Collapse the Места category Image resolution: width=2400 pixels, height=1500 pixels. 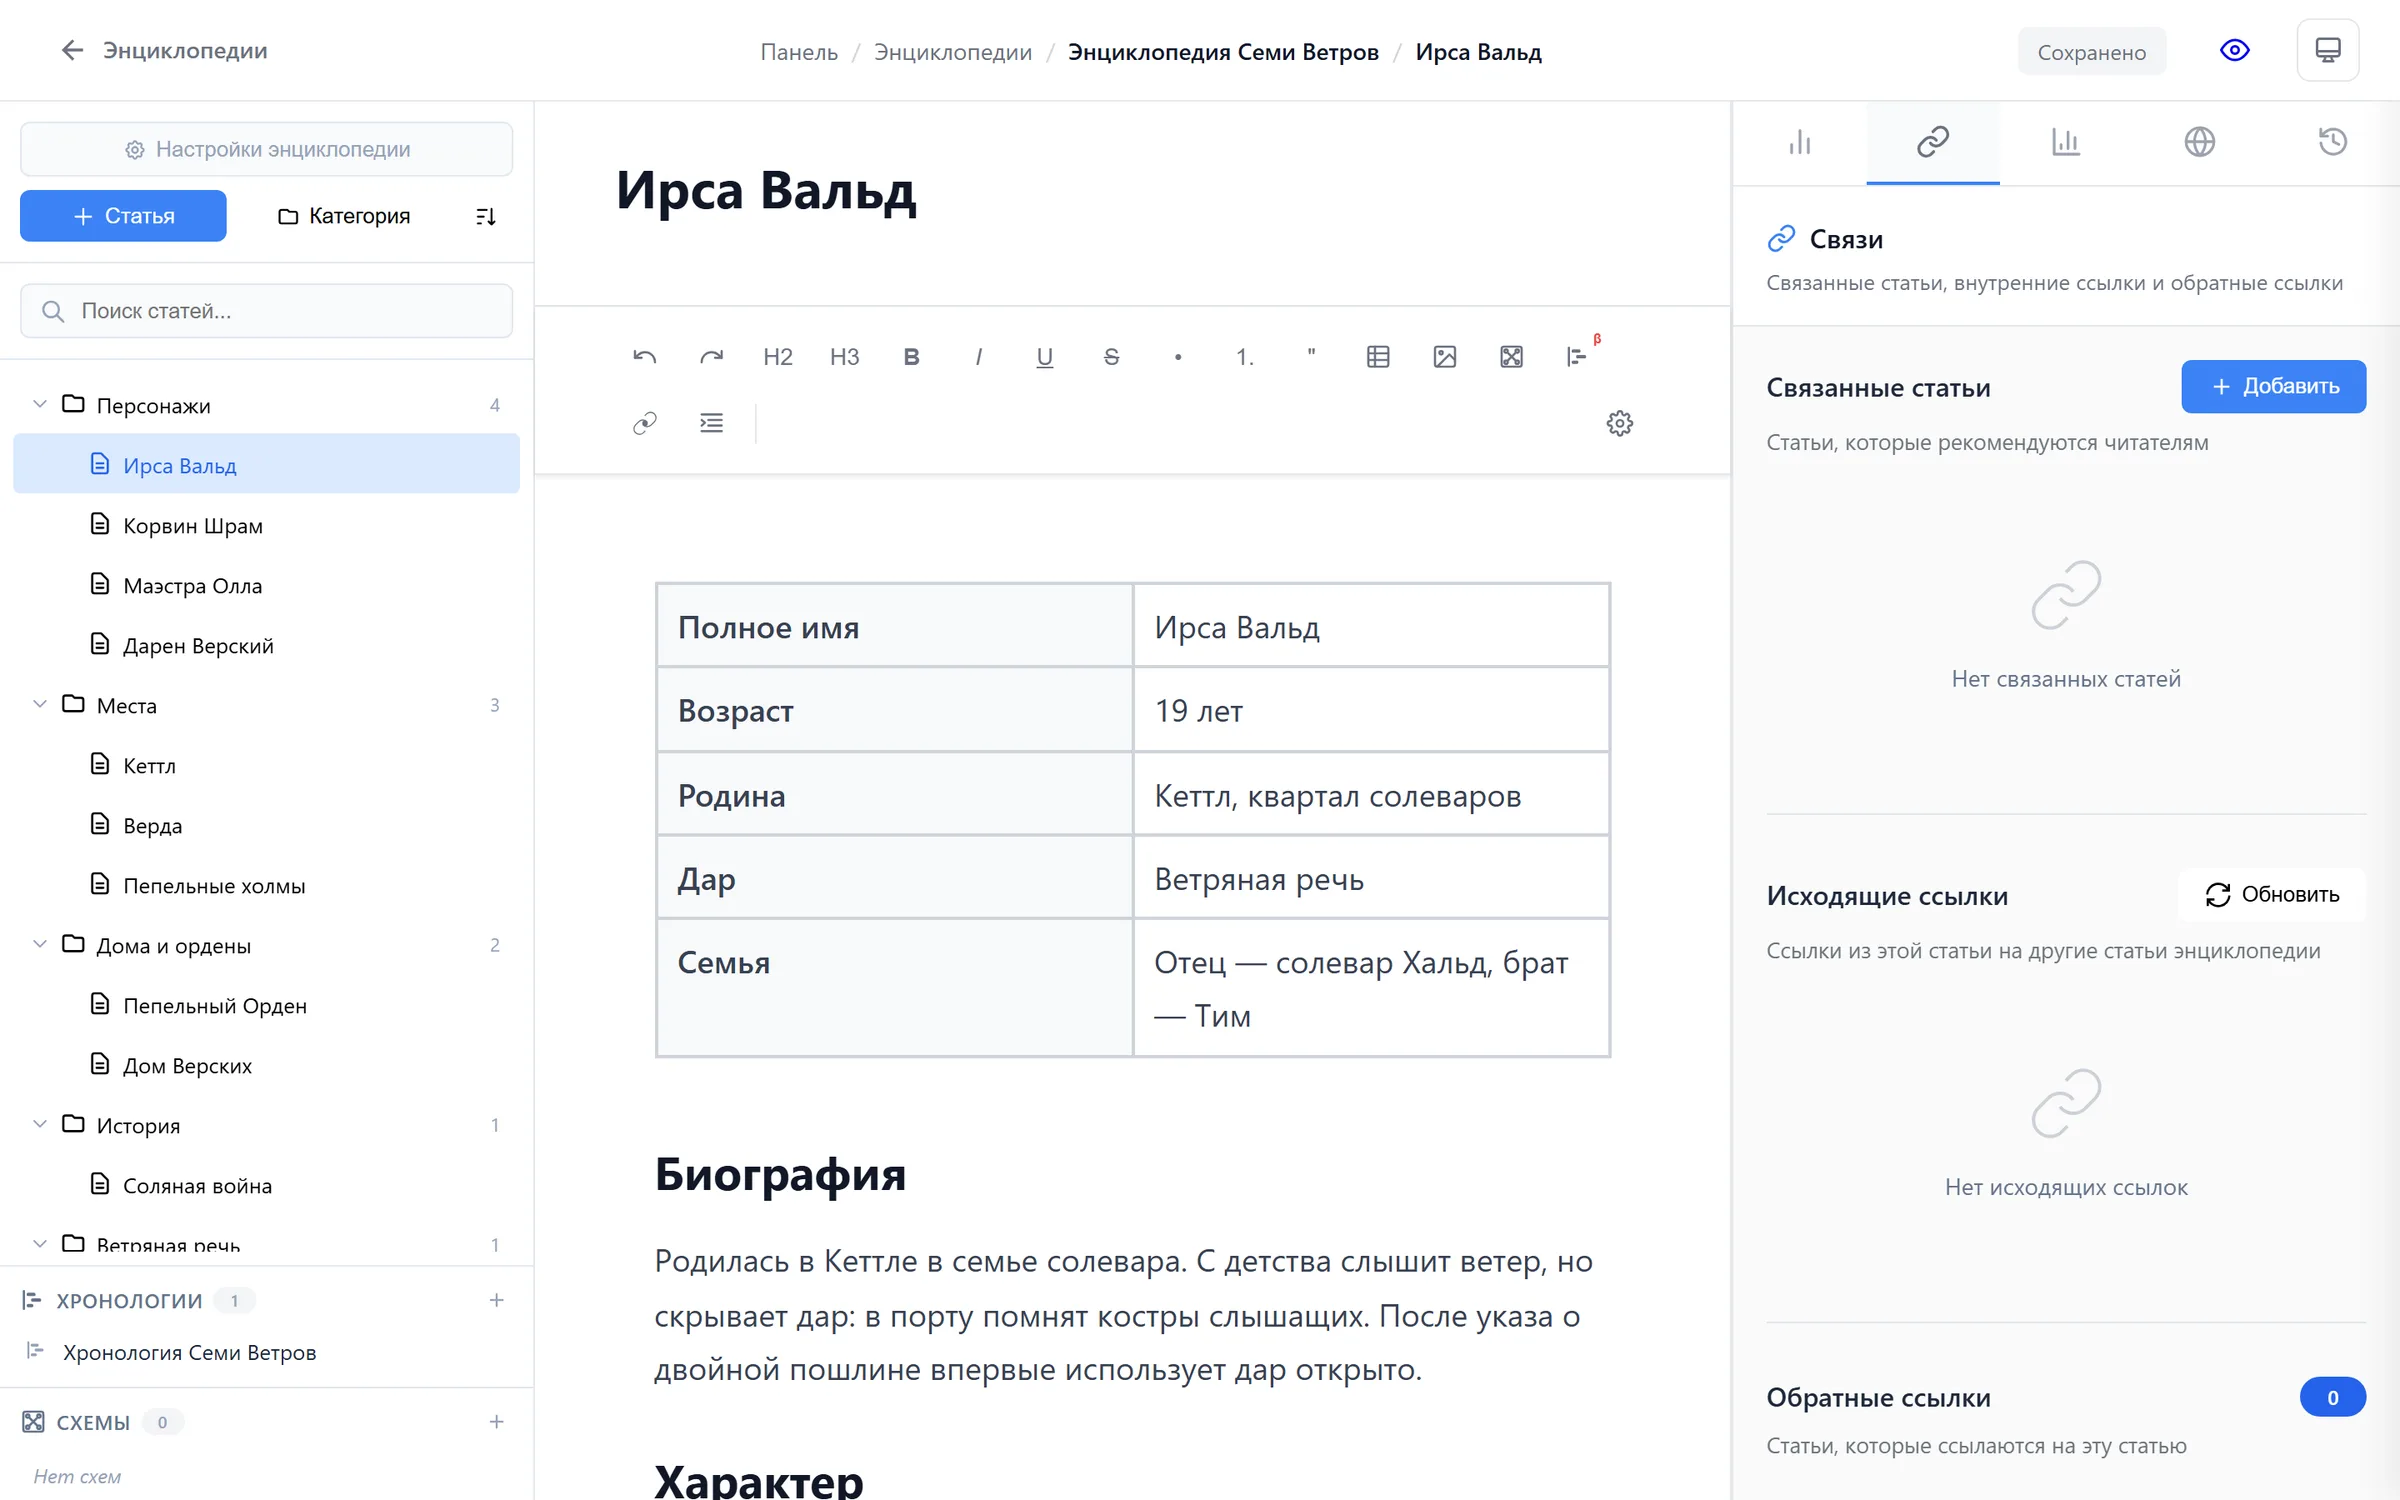click(x=40, y=705)
